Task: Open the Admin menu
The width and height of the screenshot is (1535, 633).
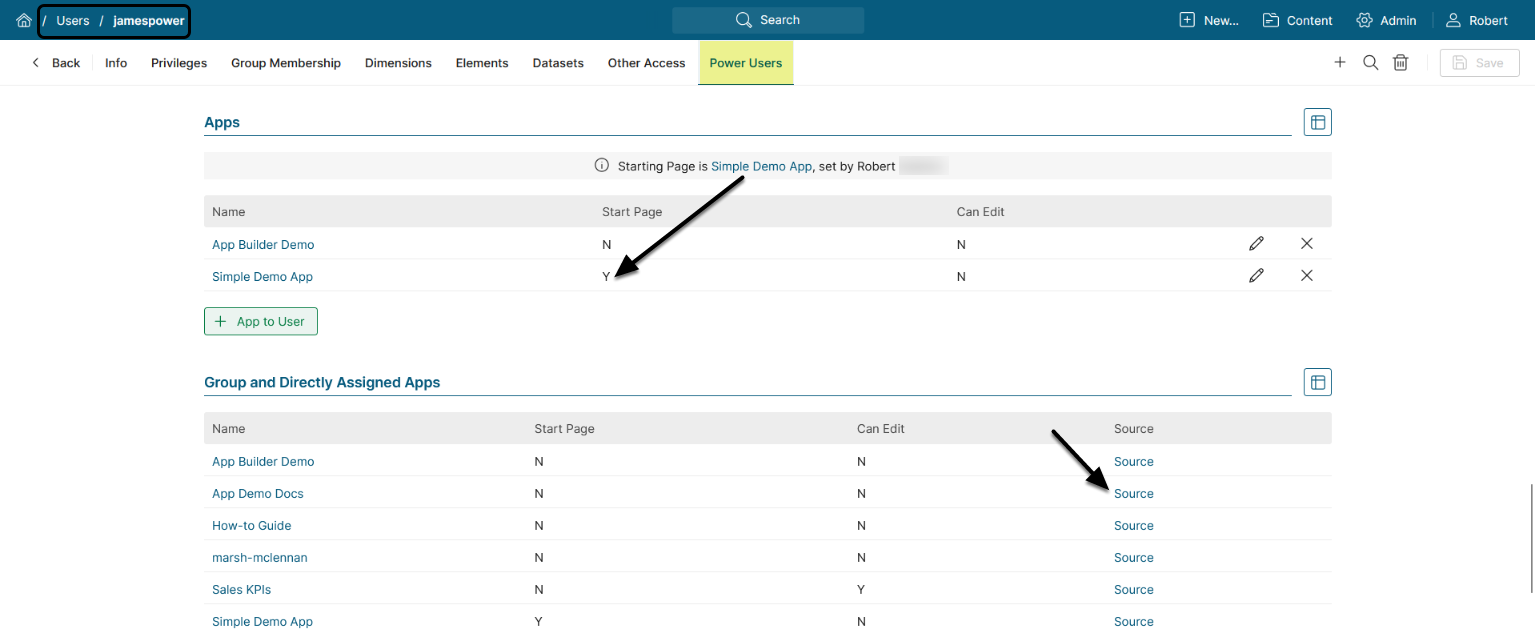Action: click(x=1386, y=20)
